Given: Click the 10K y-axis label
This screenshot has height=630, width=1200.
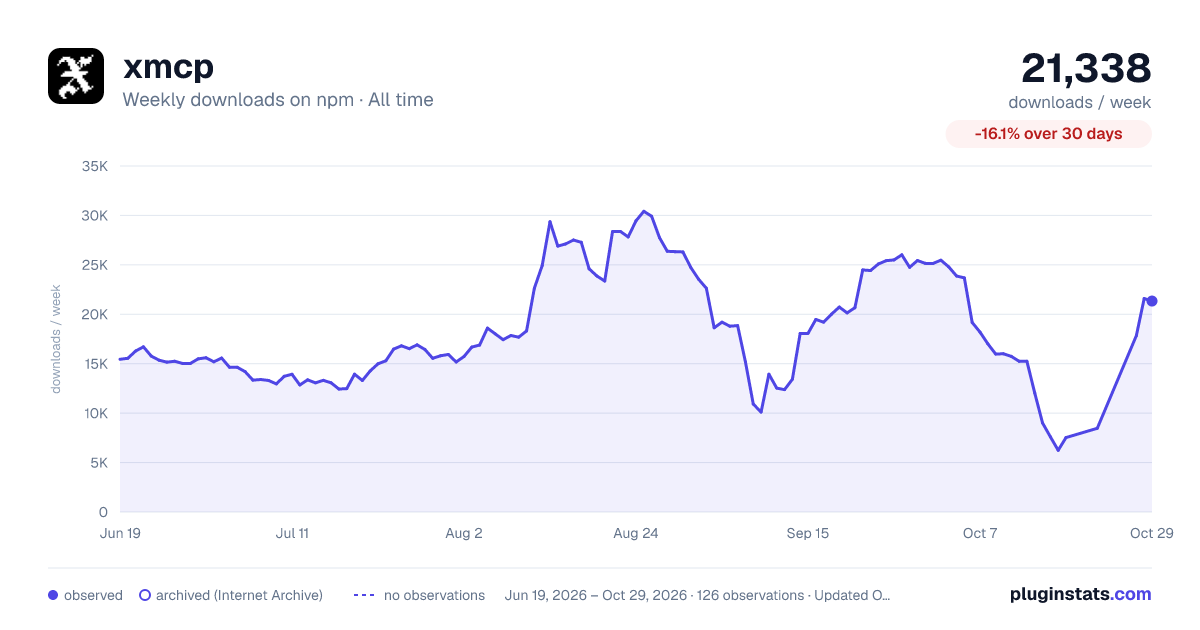Looking at the screenshot, I should [x=94, y=413].
